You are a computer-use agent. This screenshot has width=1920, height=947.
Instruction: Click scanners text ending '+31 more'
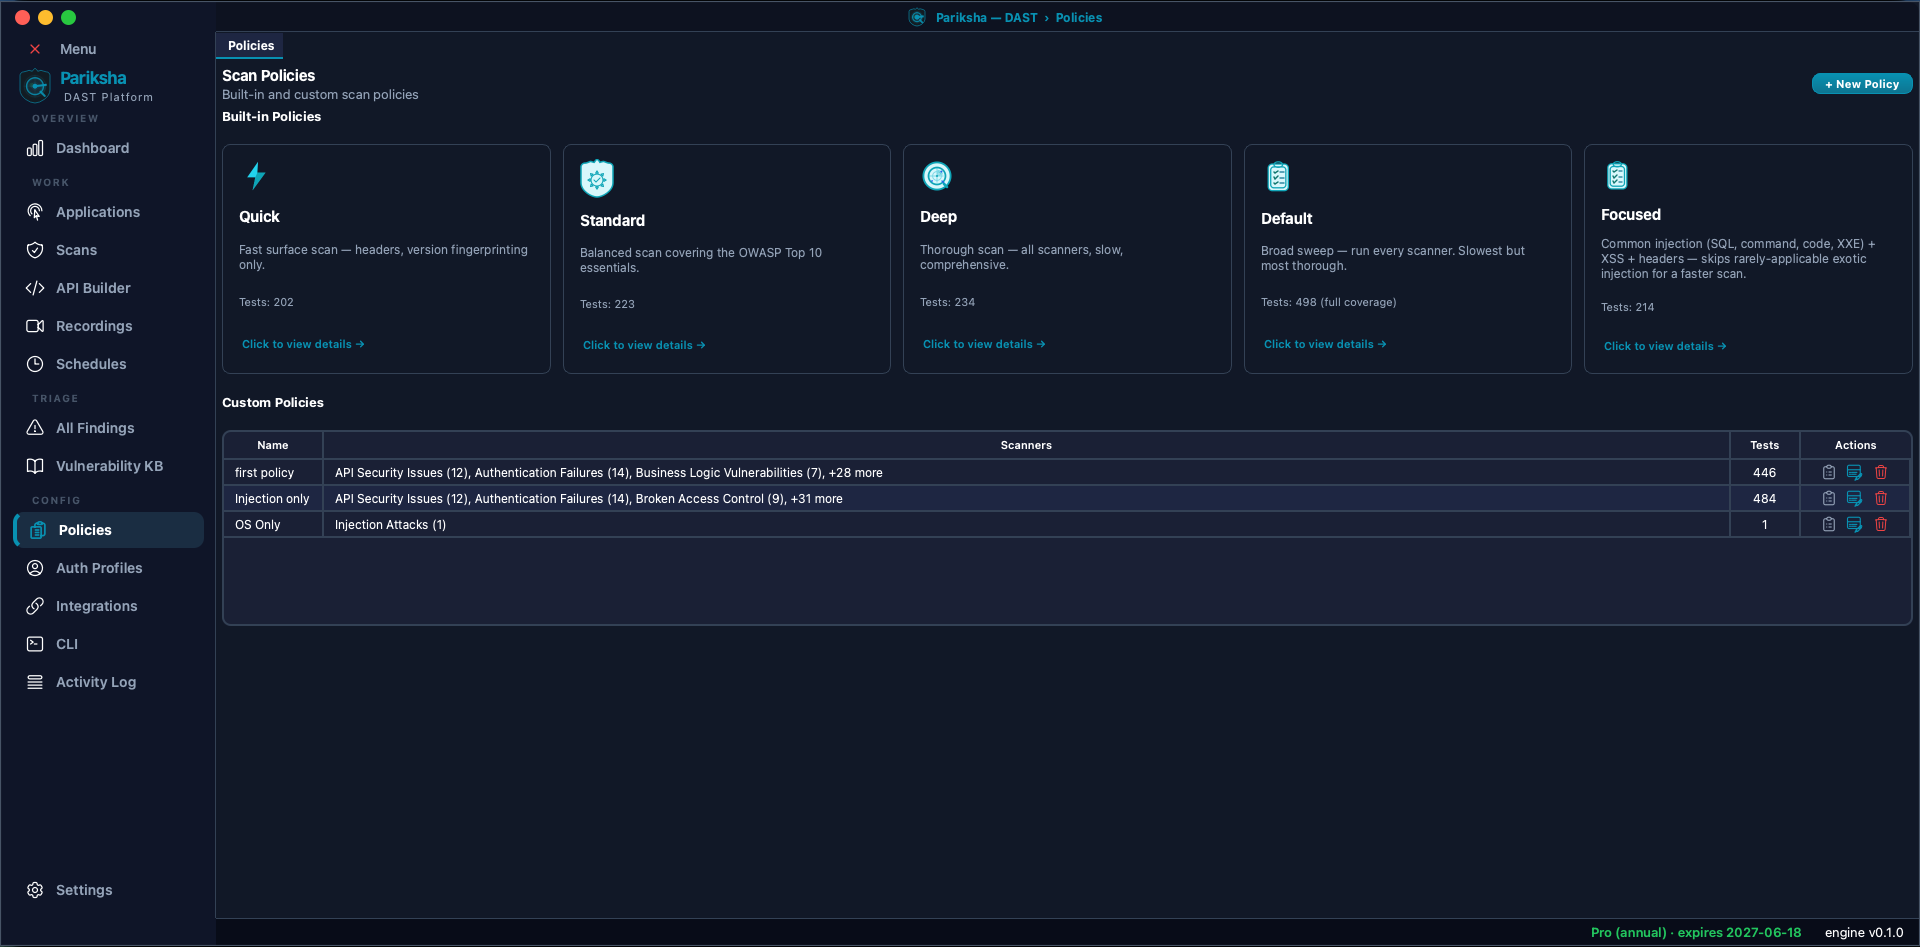click(589, 499)
